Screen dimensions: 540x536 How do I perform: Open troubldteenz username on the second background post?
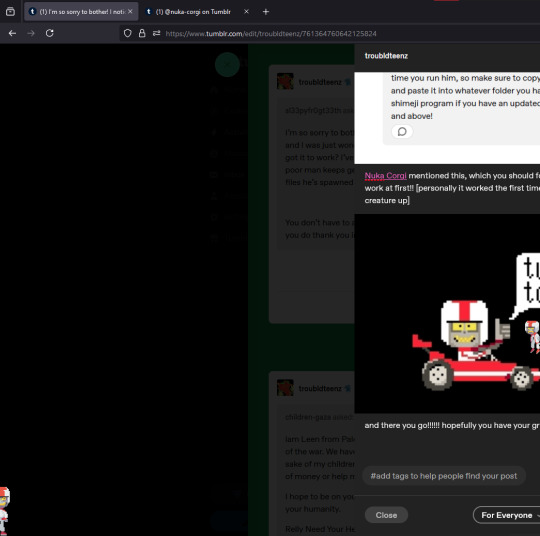pos(320,389)
